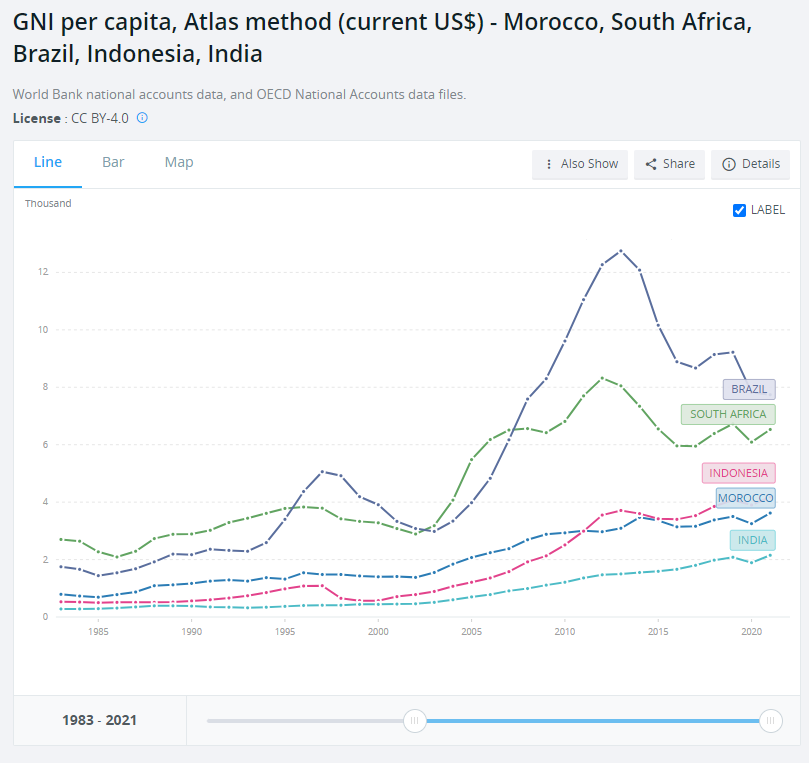The image size is (809, 763).
Task: Click the left handle of the year slider
Action: pos(415,720)
